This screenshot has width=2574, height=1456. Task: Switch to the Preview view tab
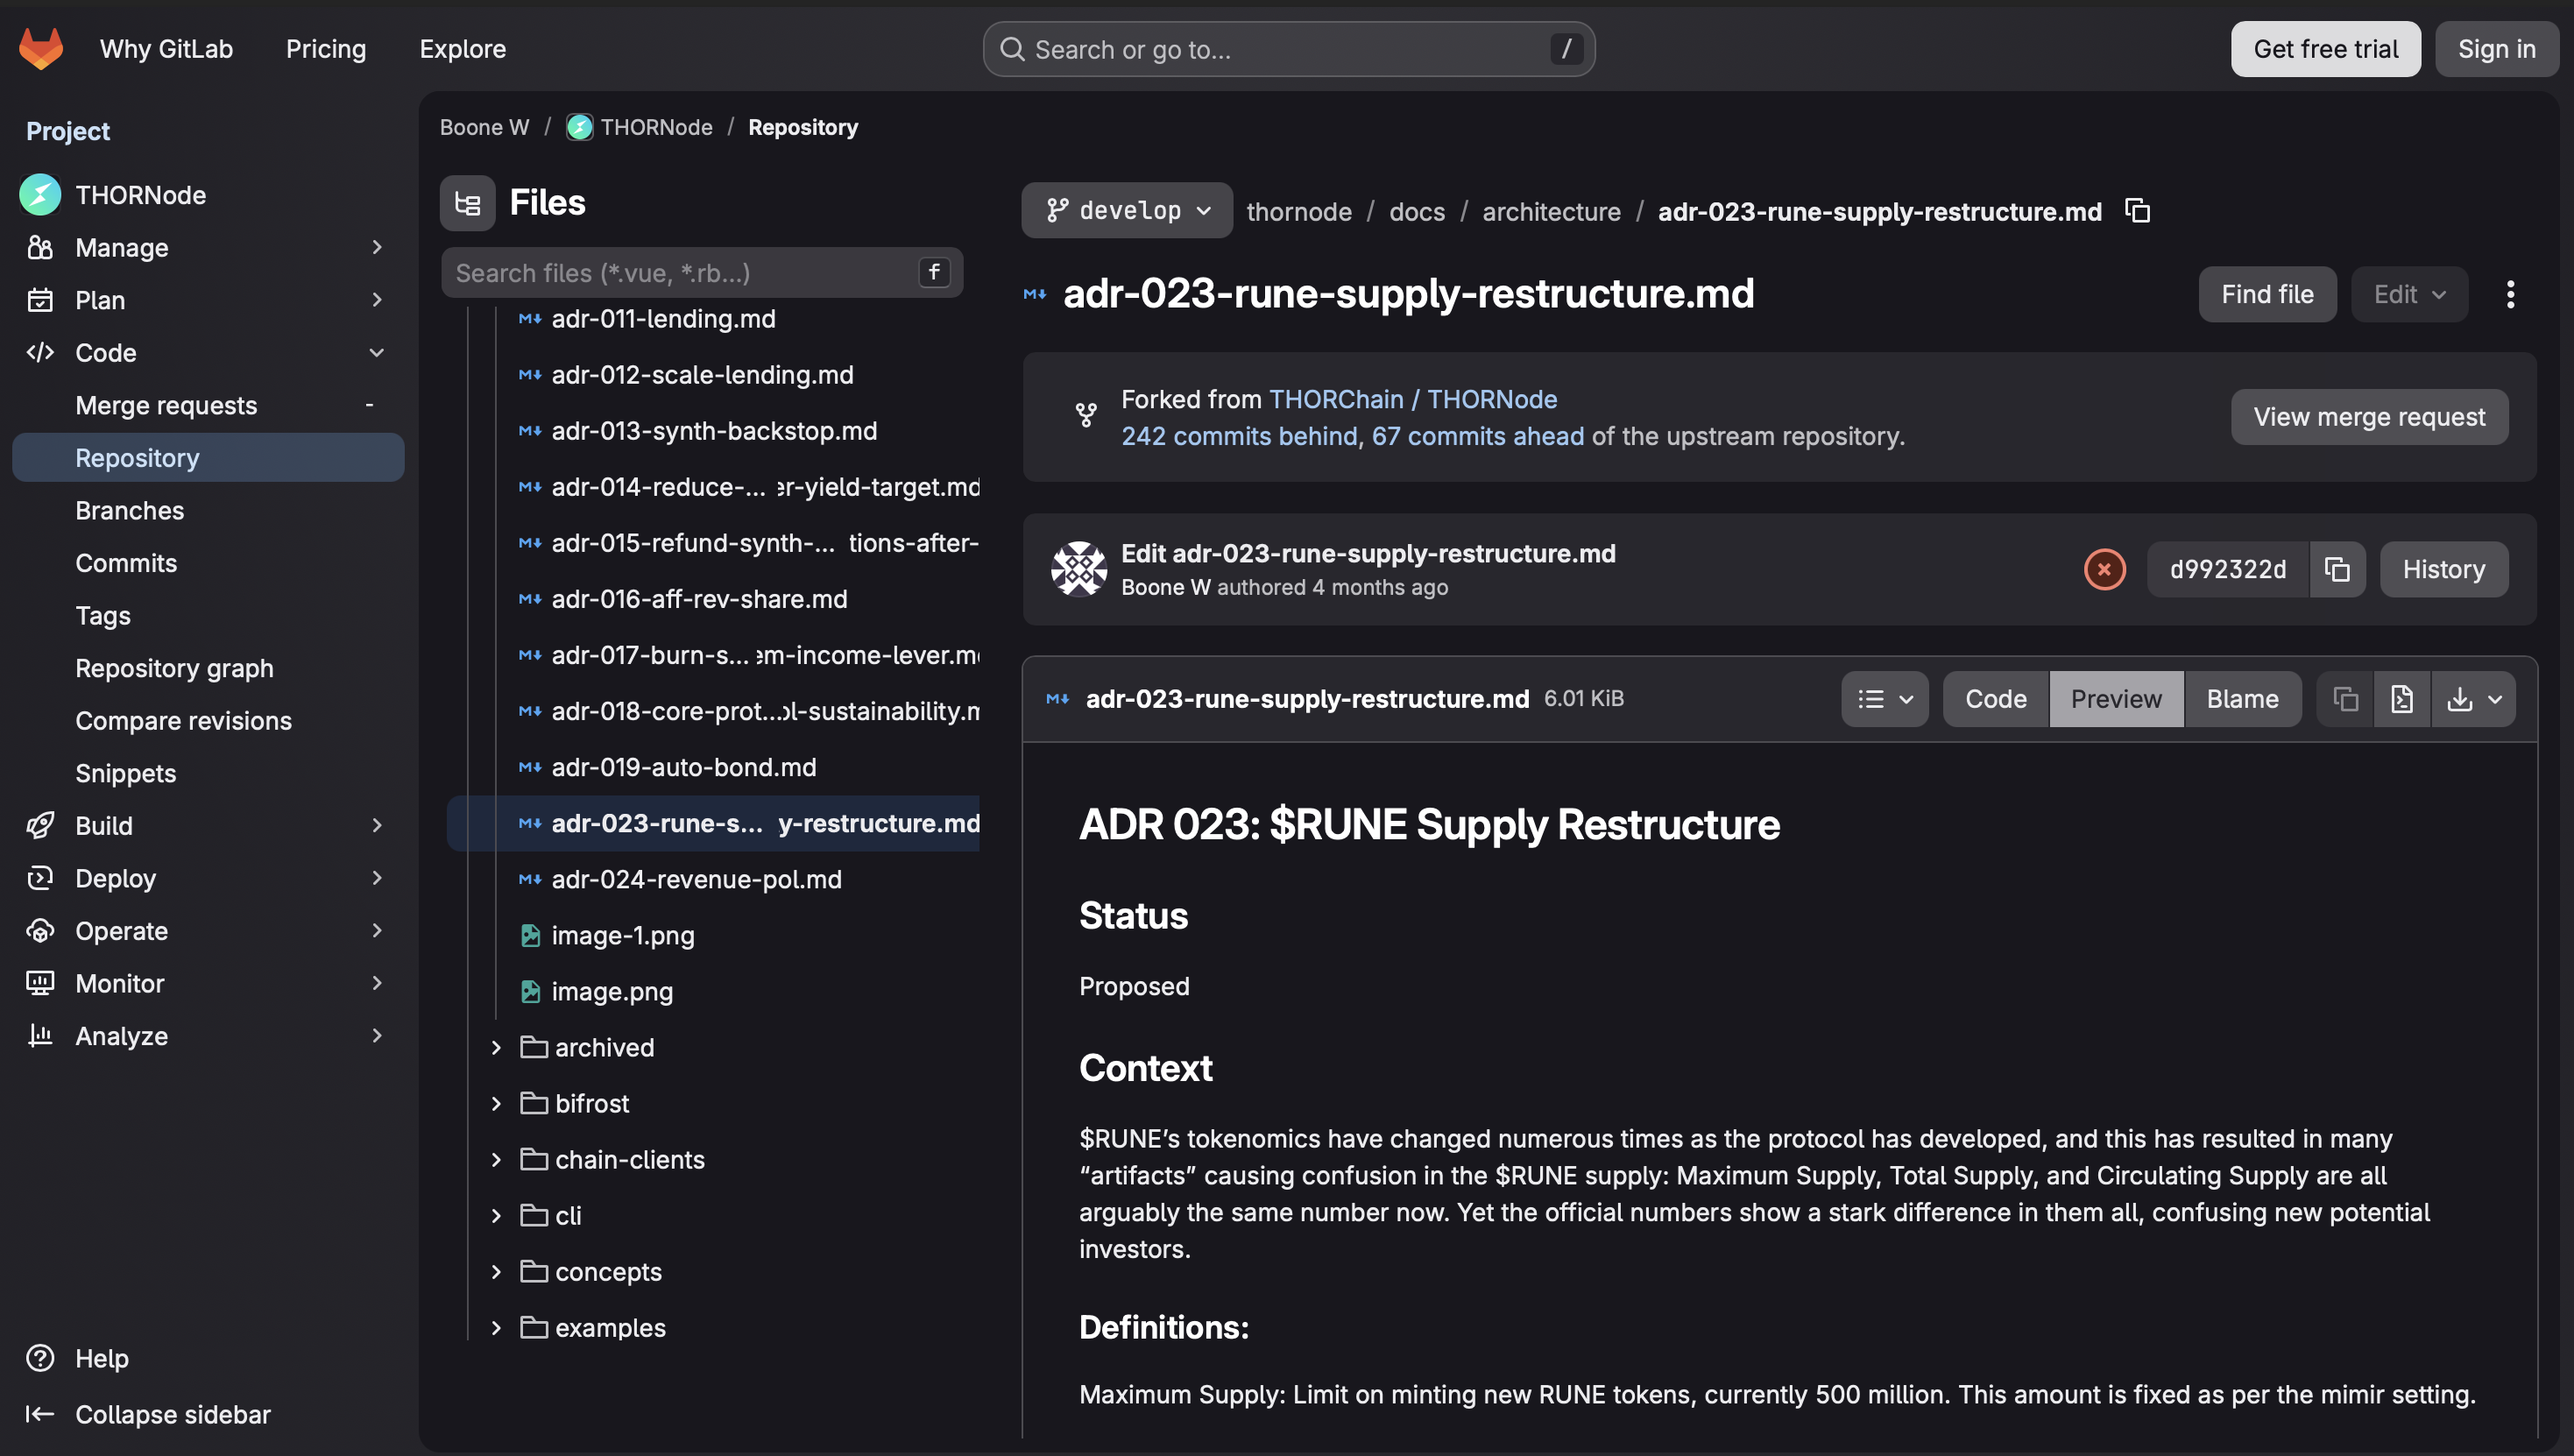point(2116,699)
